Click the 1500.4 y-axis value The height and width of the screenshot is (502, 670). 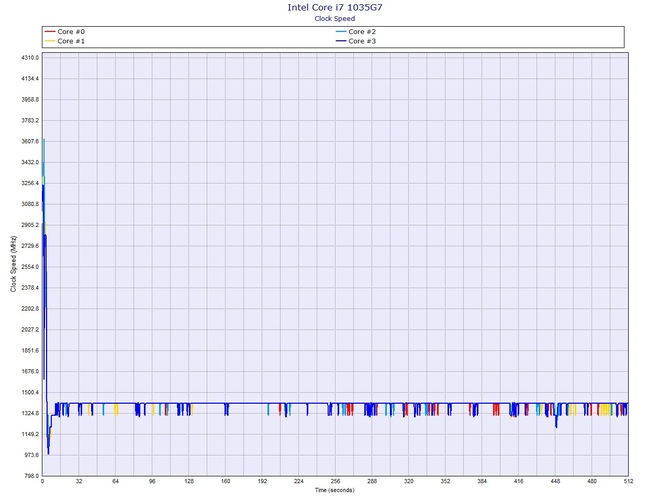(30, 393)
